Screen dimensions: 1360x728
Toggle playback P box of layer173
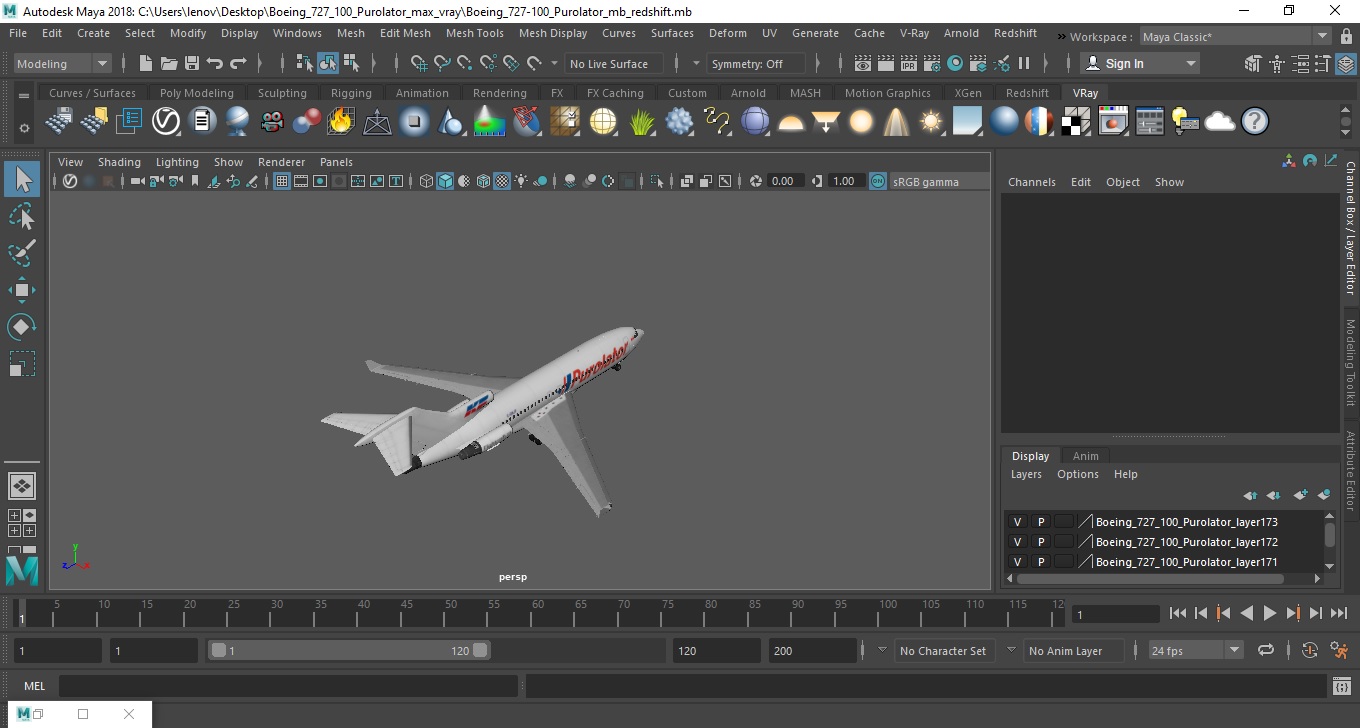point(1040,522)
